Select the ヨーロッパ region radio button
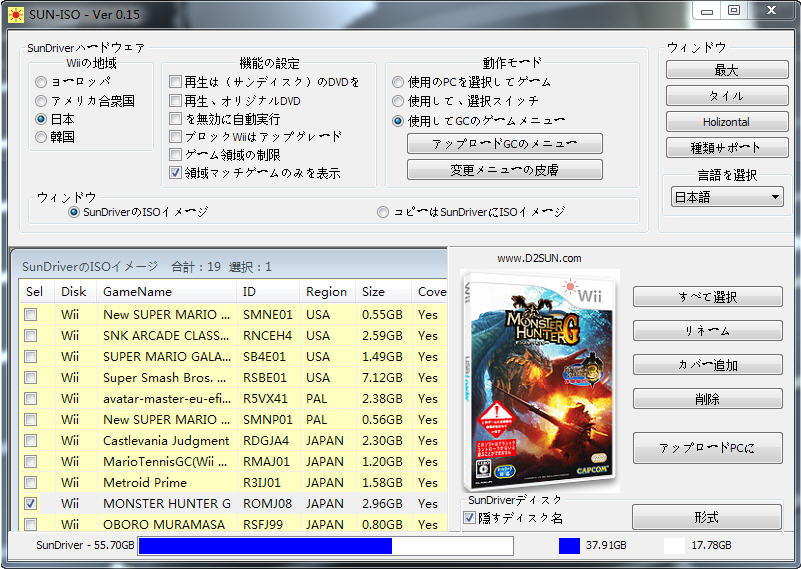Image resolution: width=801 pixels, height=569 pixels. 41,82
